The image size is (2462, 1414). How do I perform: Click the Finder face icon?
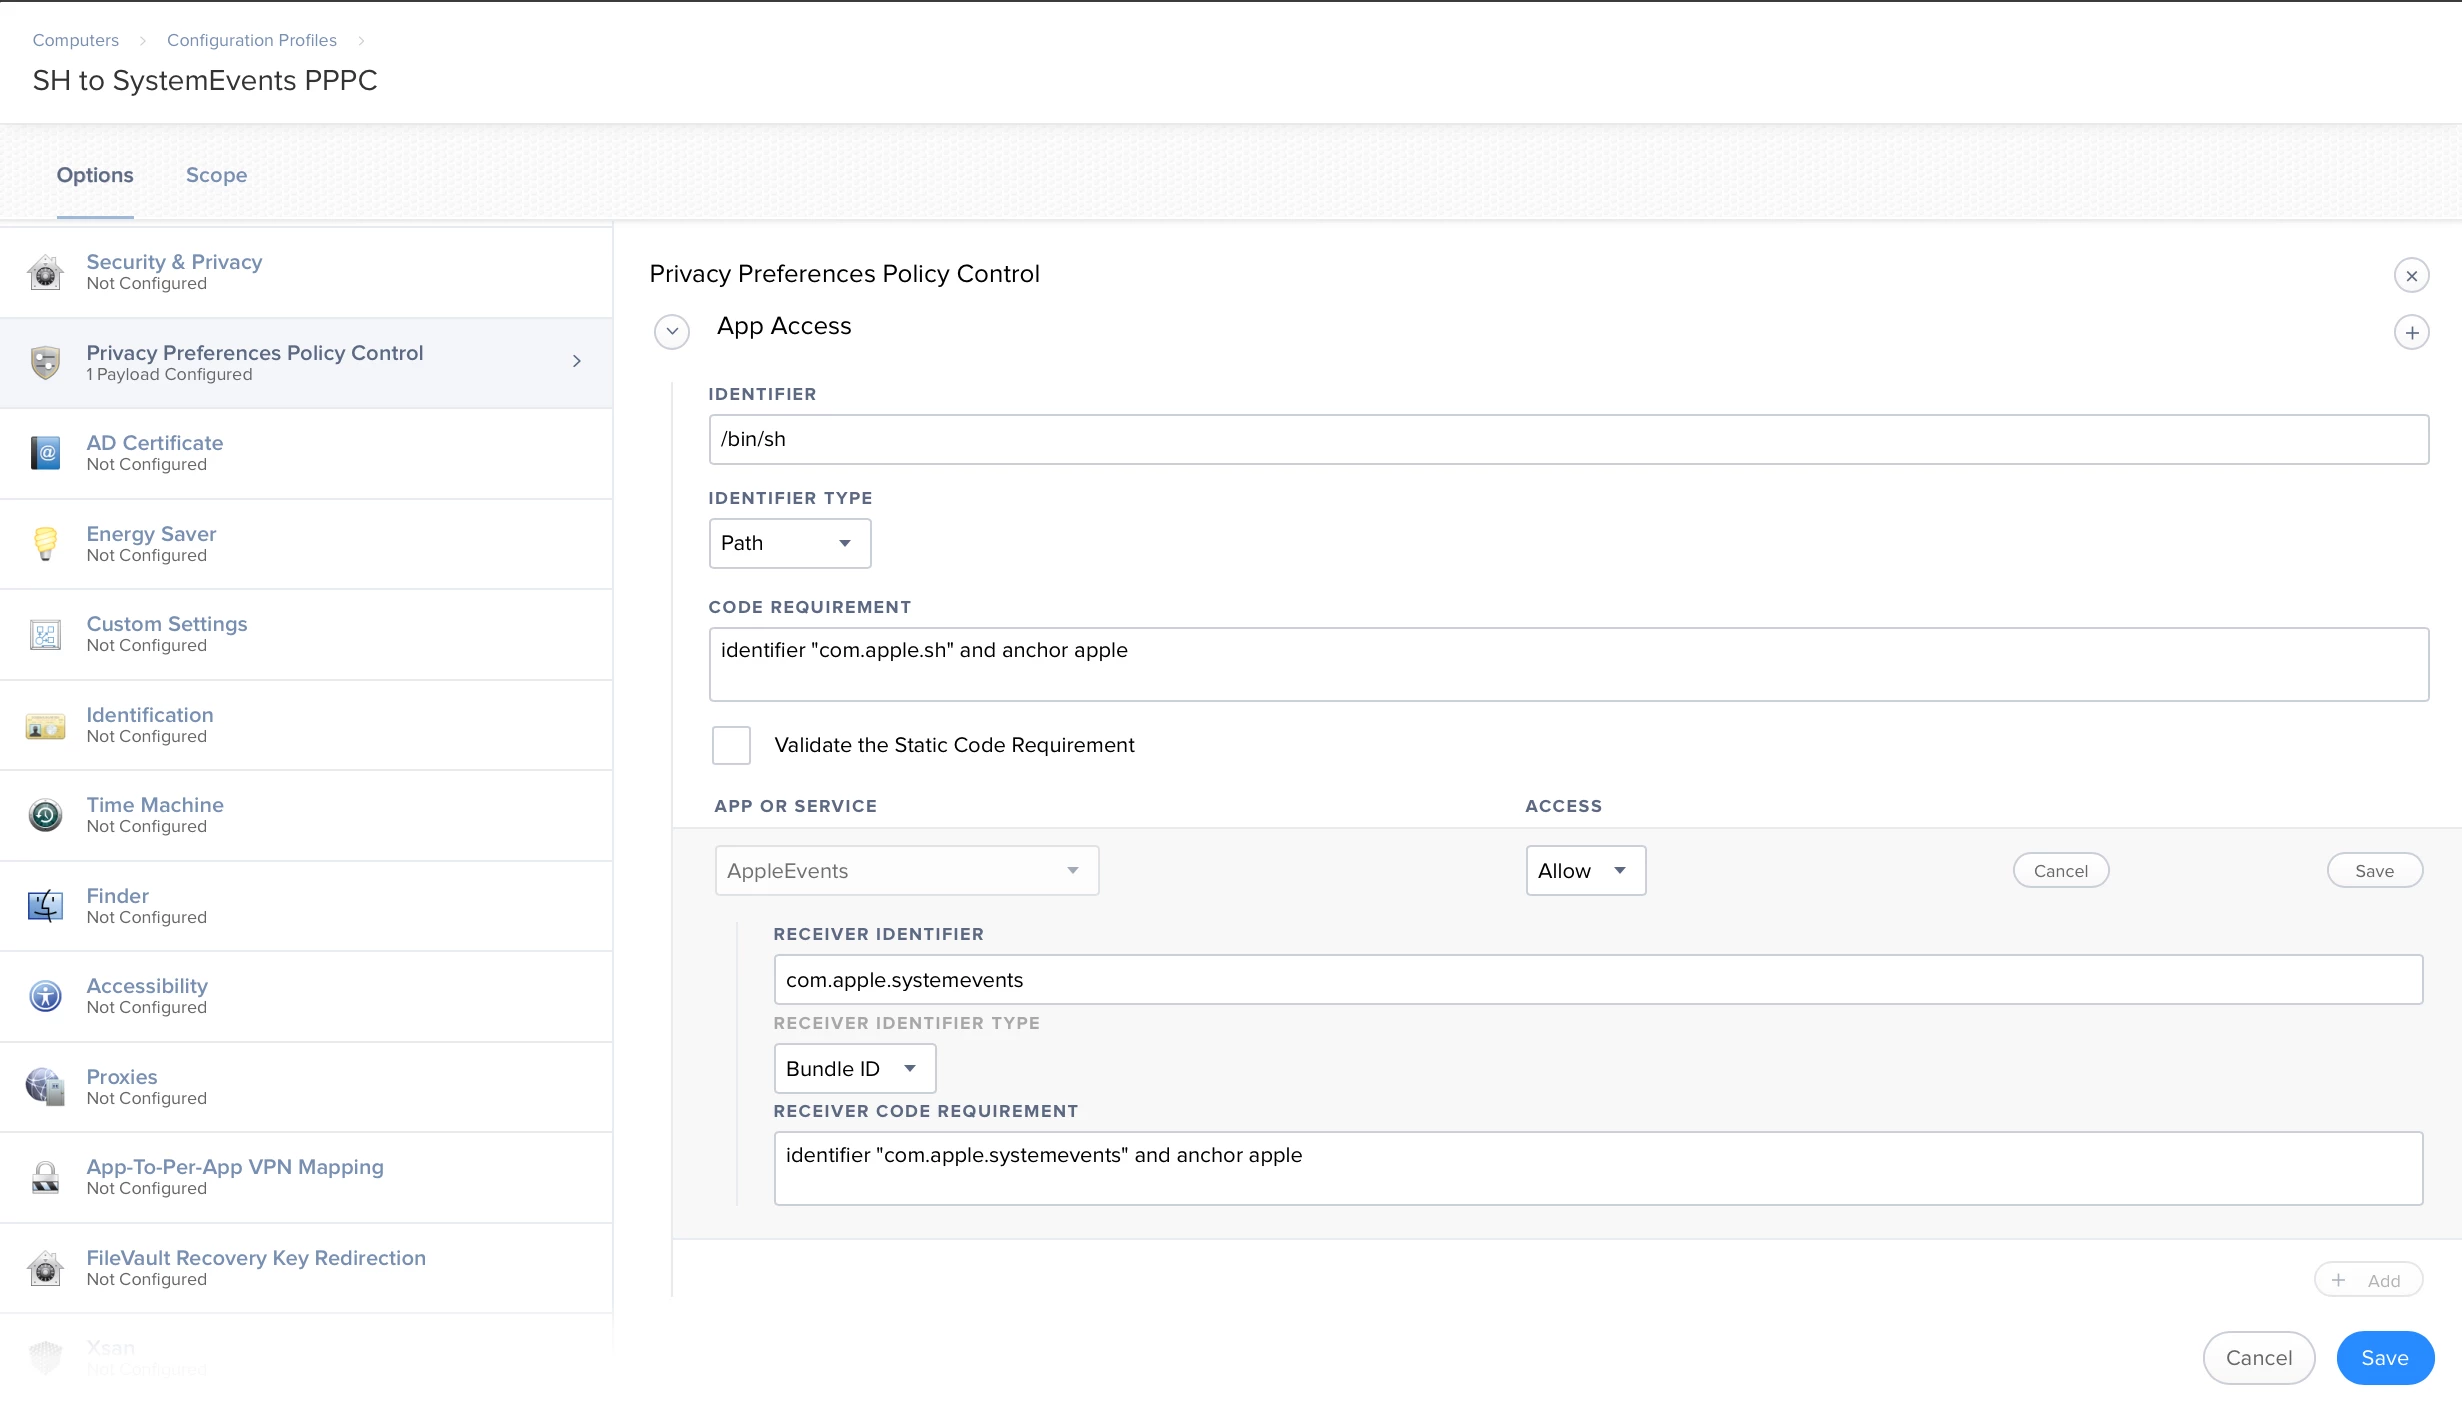pyautogui.click(x=45, y=906)
